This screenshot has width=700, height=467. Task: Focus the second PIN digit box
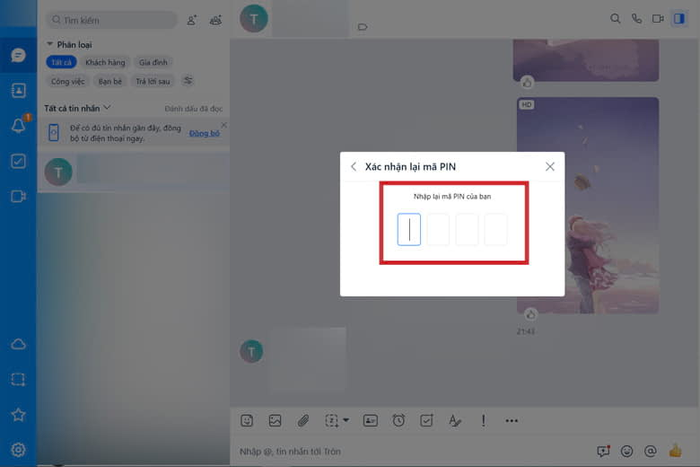438,229
